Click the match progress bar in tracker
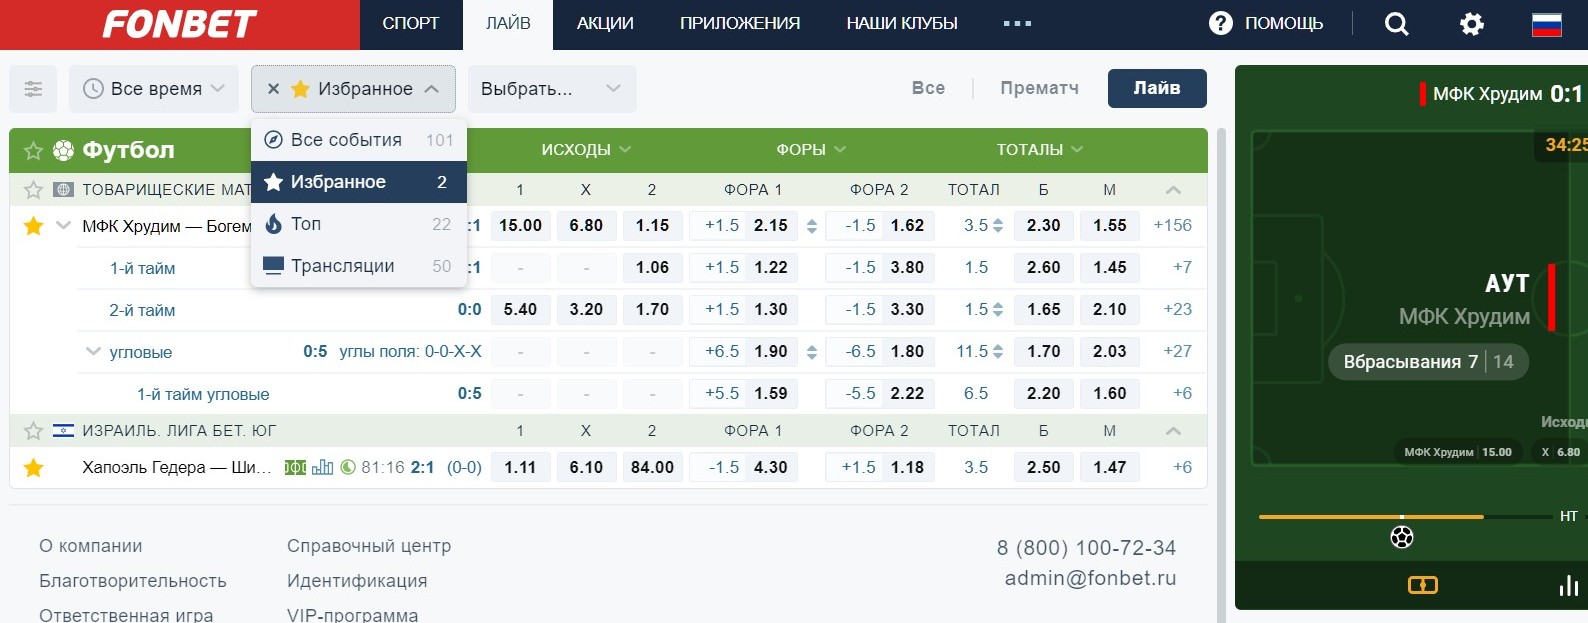The width and height of the screenshot is (1588, 623). (x=1405, y=517)
